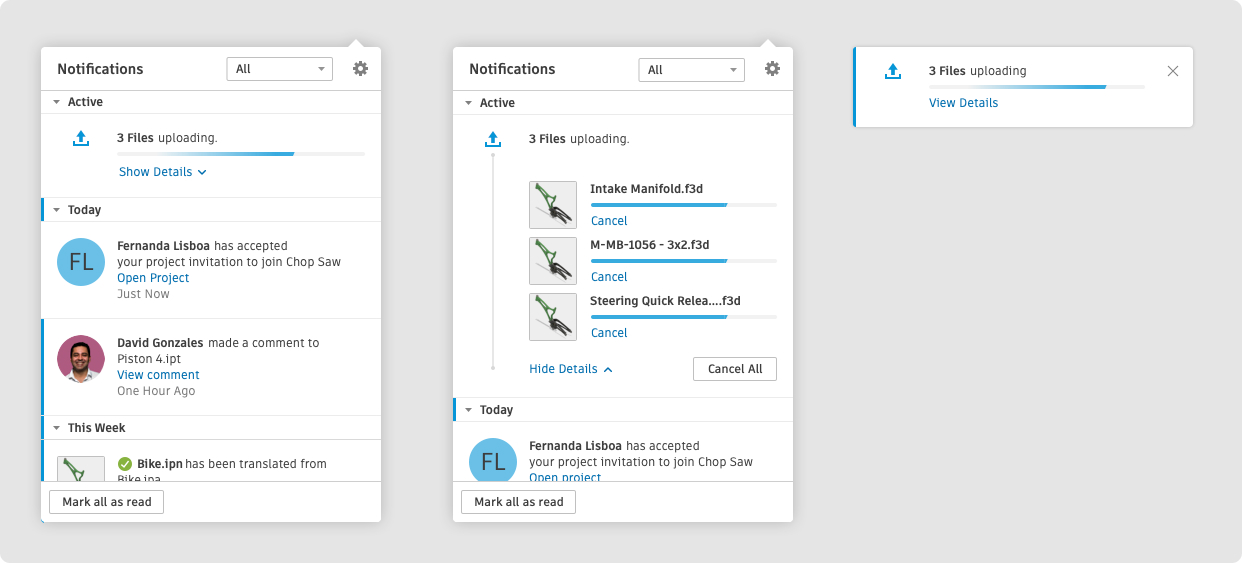Click upload icon in the toast notification
The height and width of the screenshot is (563, 1242).
894,71
